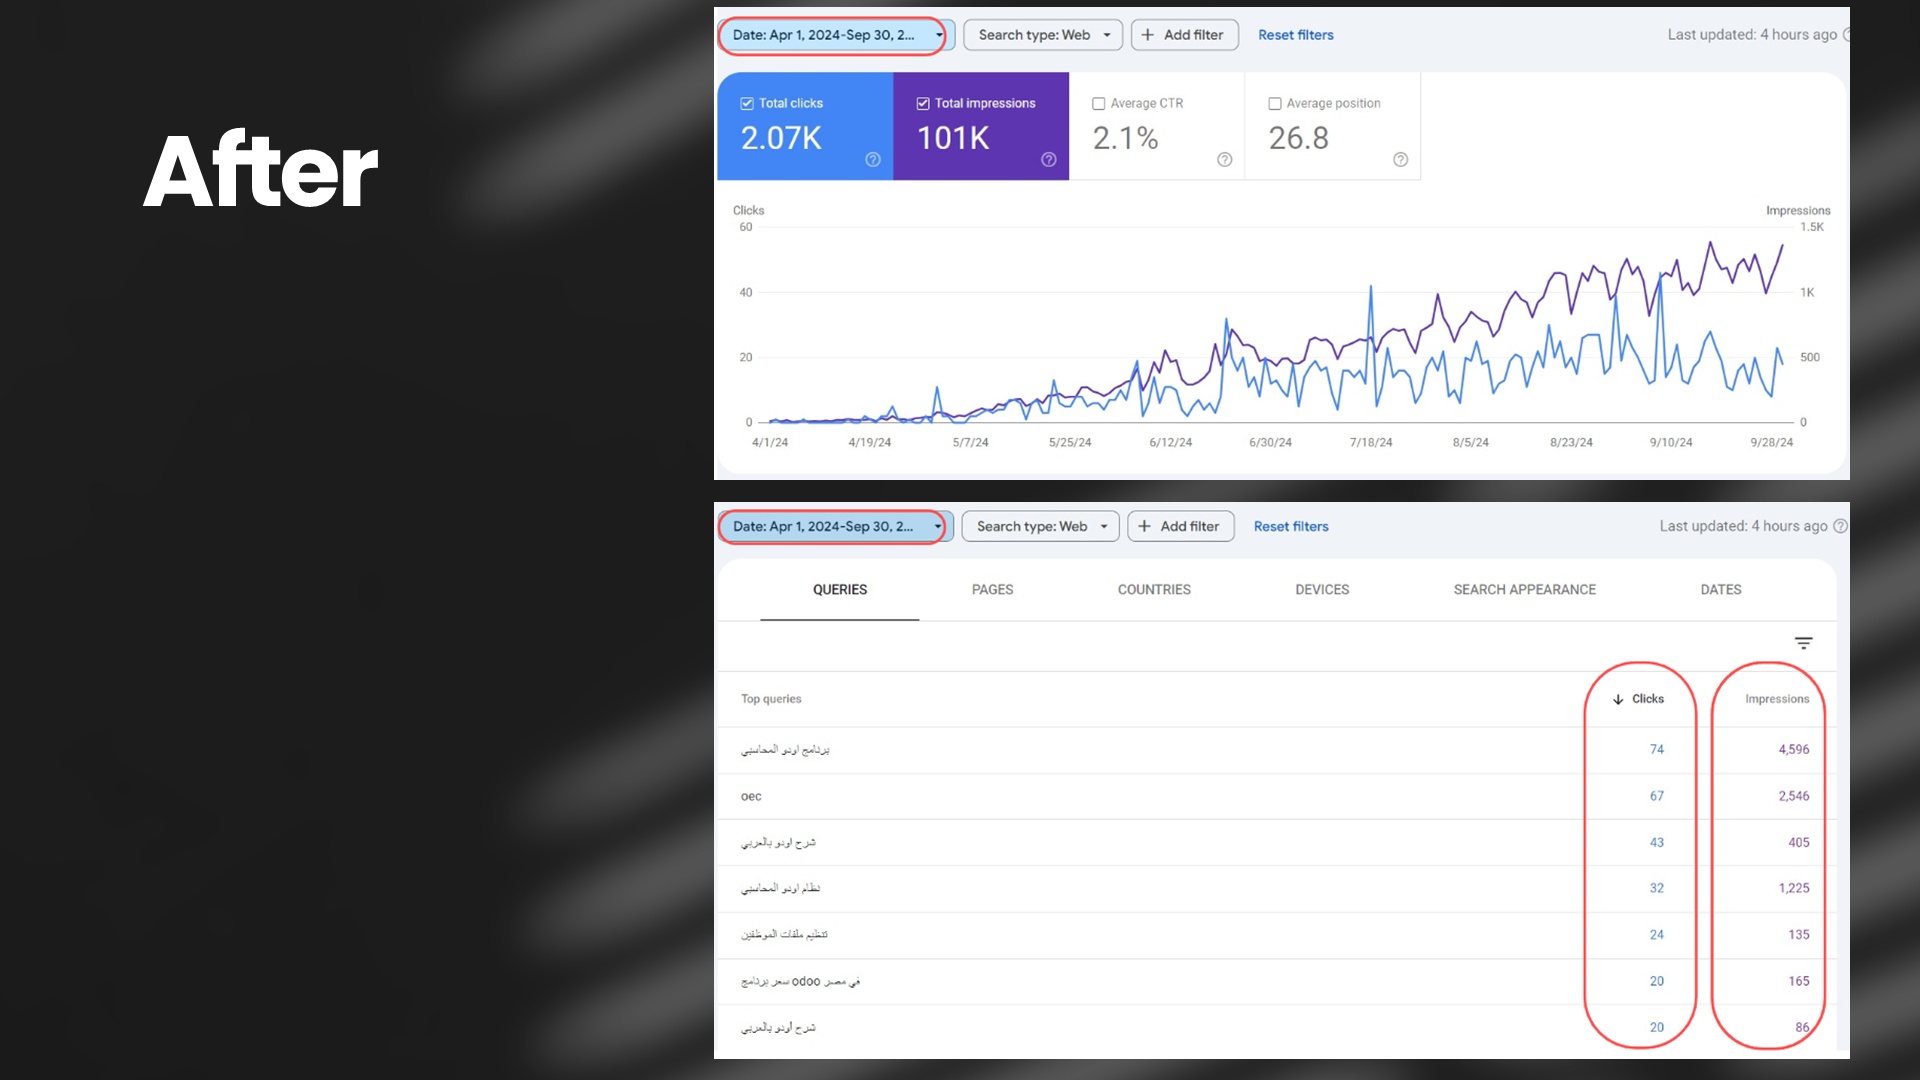Image resolution: width=1920 pixels, height=1080 pixels.
Task: Click plus icon on lower Add filter
Action: click(x=1144, y=526)
